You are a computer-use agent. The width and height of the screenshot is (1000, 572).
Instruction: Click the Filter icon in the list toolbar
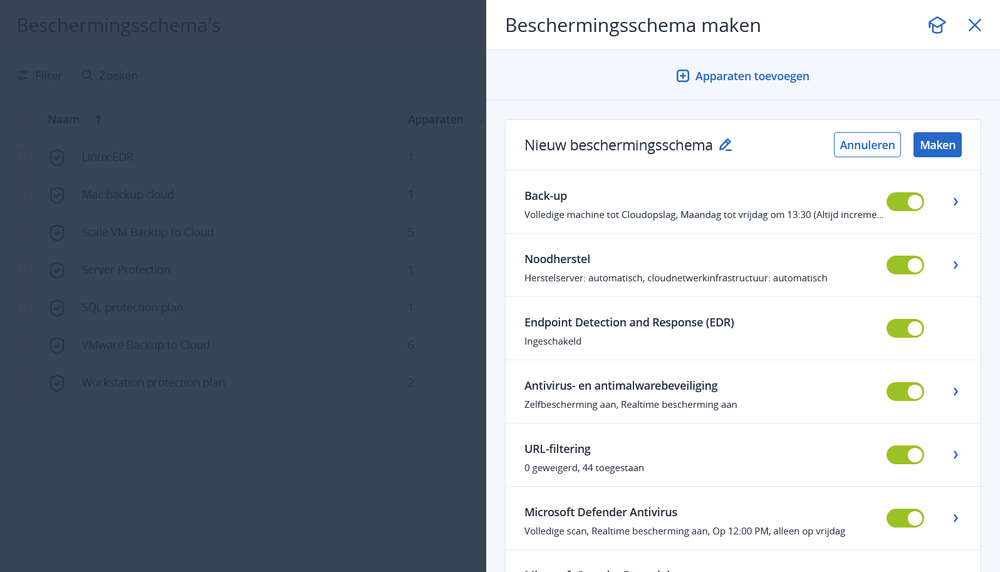[x=23, y=76]
